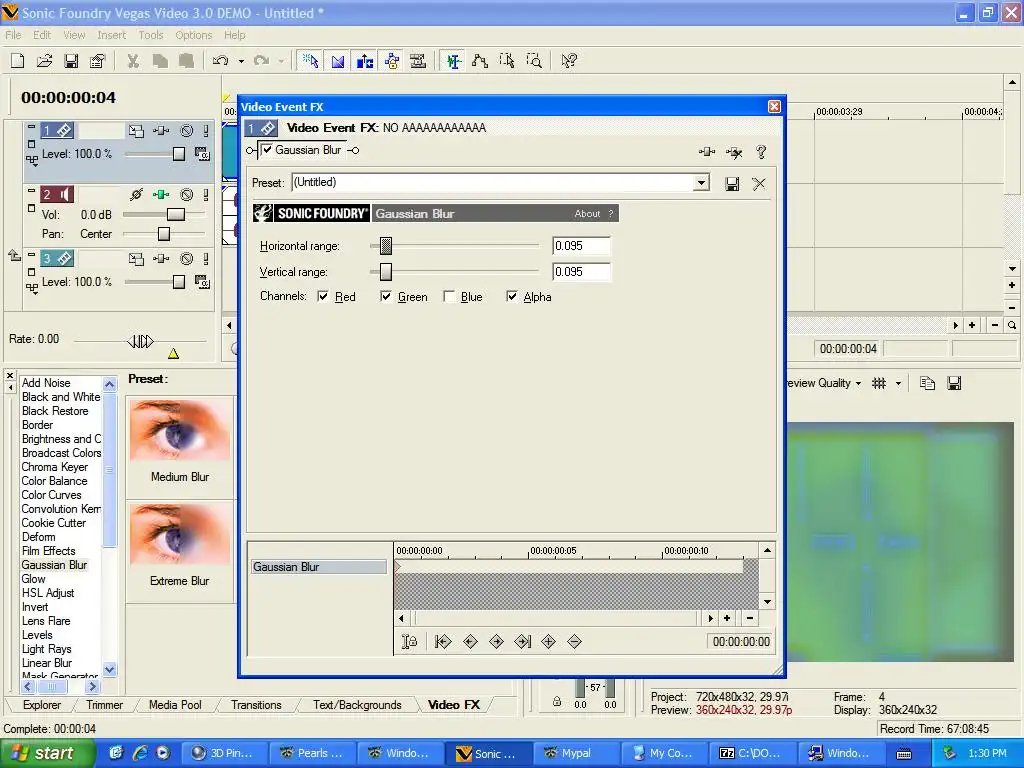Toggle the Green channel checkbox
This screenshot has width=1024, height=768.
[386, 296]
